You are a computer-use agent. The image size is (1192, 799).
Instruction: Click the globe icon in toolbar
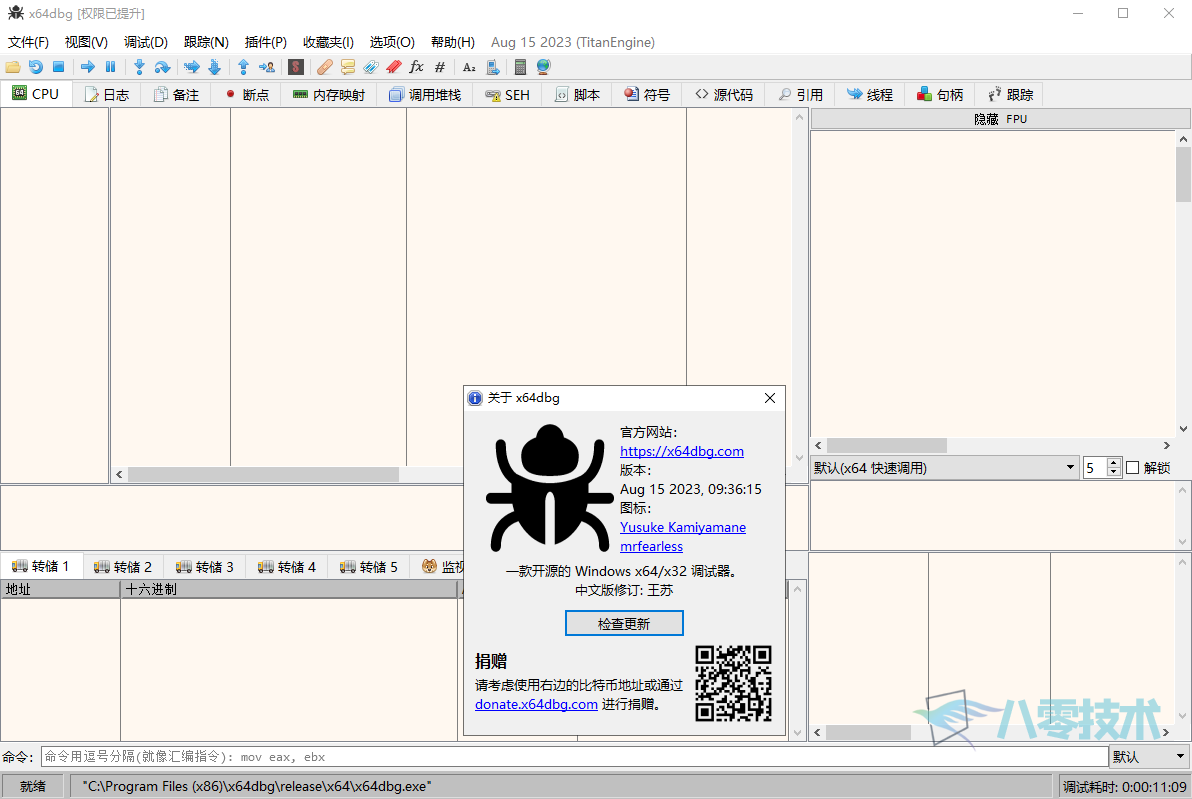[544, 67]
